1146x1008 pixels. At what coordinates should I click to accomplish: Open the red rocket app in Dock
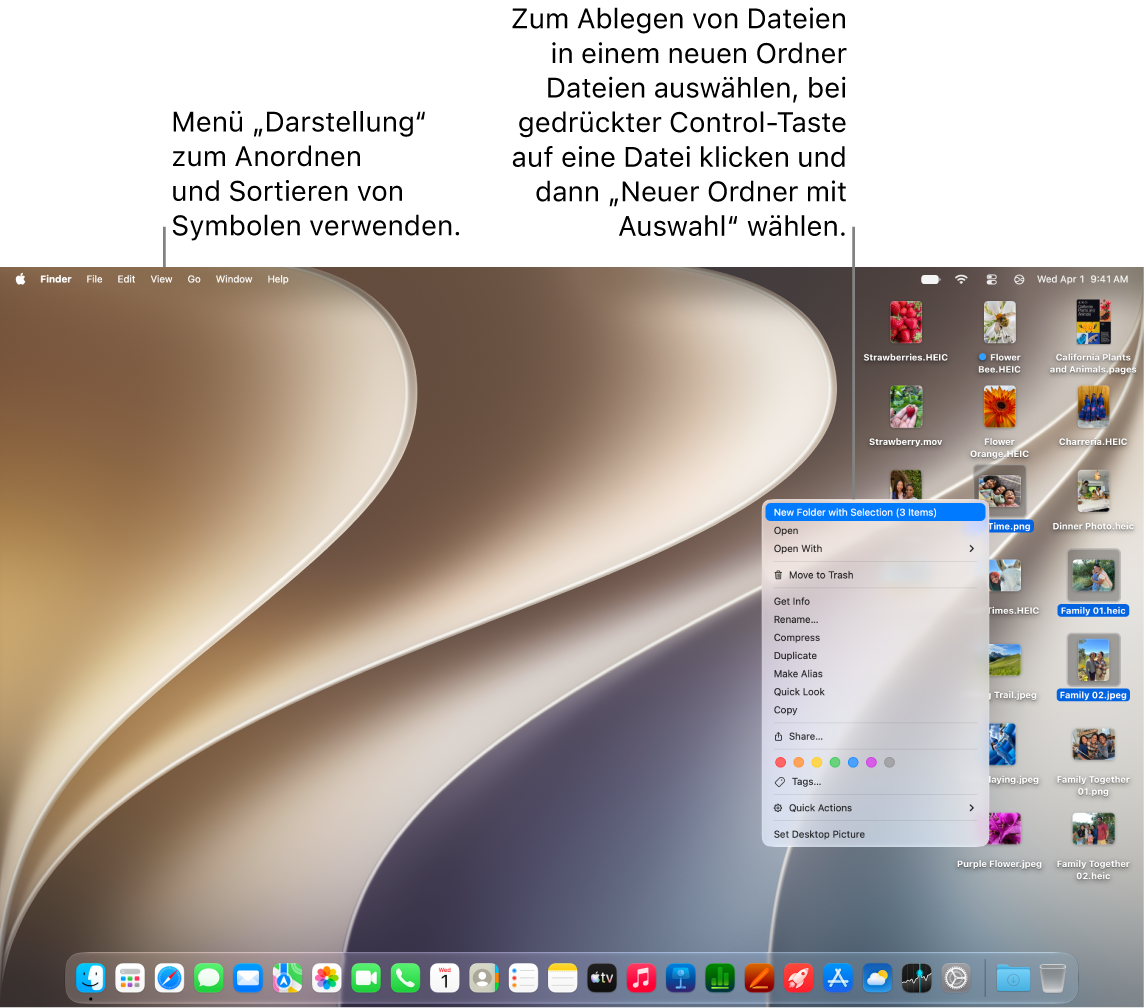[799, 978]
